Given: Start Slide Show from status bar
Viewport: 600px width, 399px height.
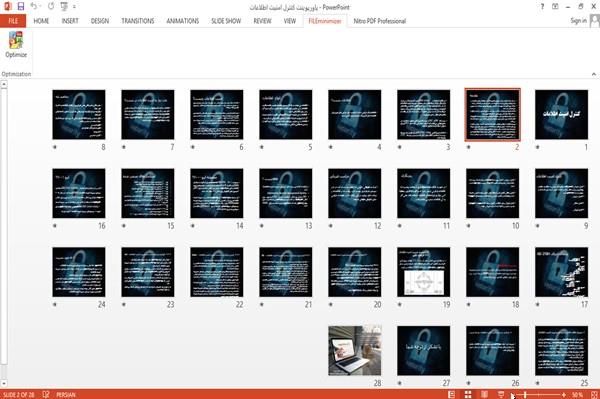Looking at the screenshot, I should point(501,394).
